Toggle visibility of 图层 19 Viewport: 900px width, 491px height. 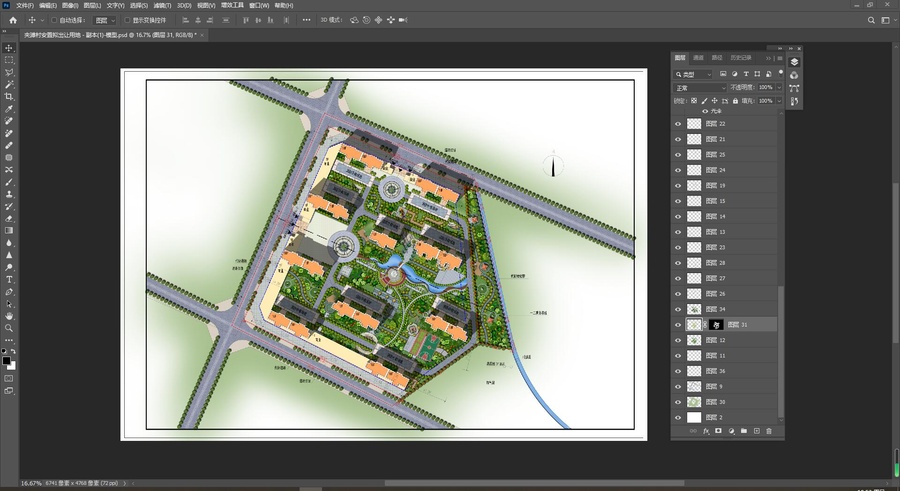(678, 185)
